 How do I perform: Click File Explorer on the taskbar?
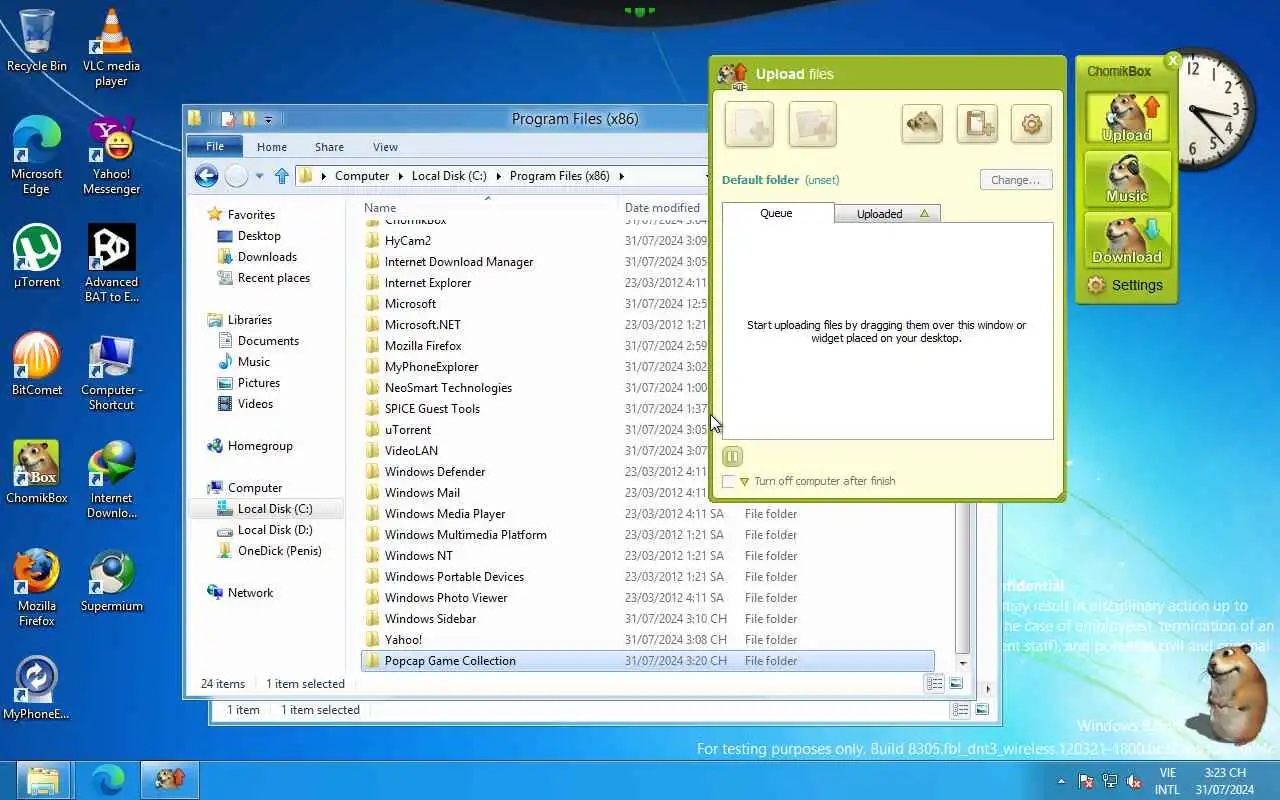(43, 780)
